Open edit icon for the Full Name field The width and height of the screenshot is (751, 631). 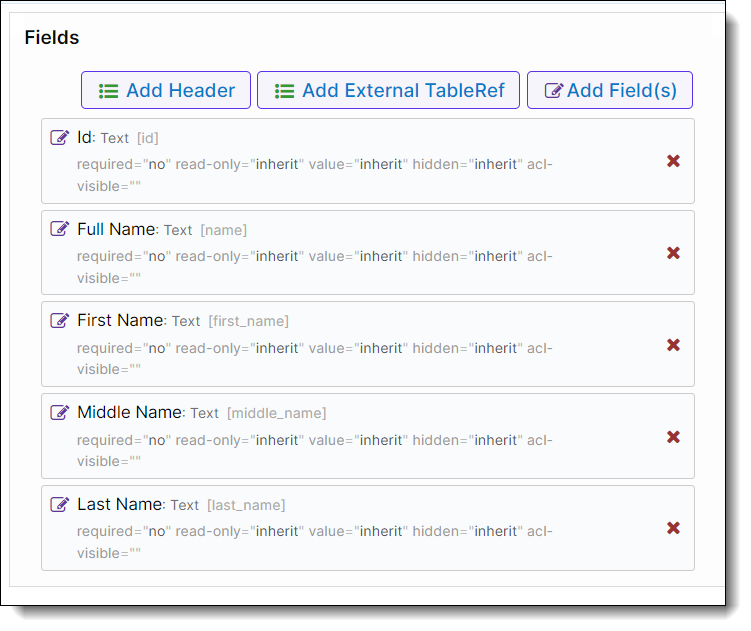pos(59,229)
